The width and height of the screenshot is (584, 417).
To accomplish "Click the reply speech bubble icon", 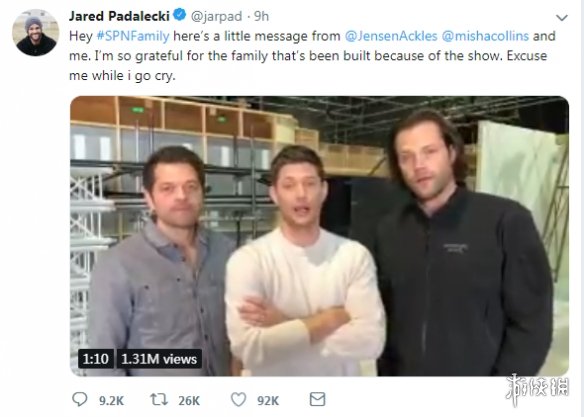I will (x=79, y=400).
